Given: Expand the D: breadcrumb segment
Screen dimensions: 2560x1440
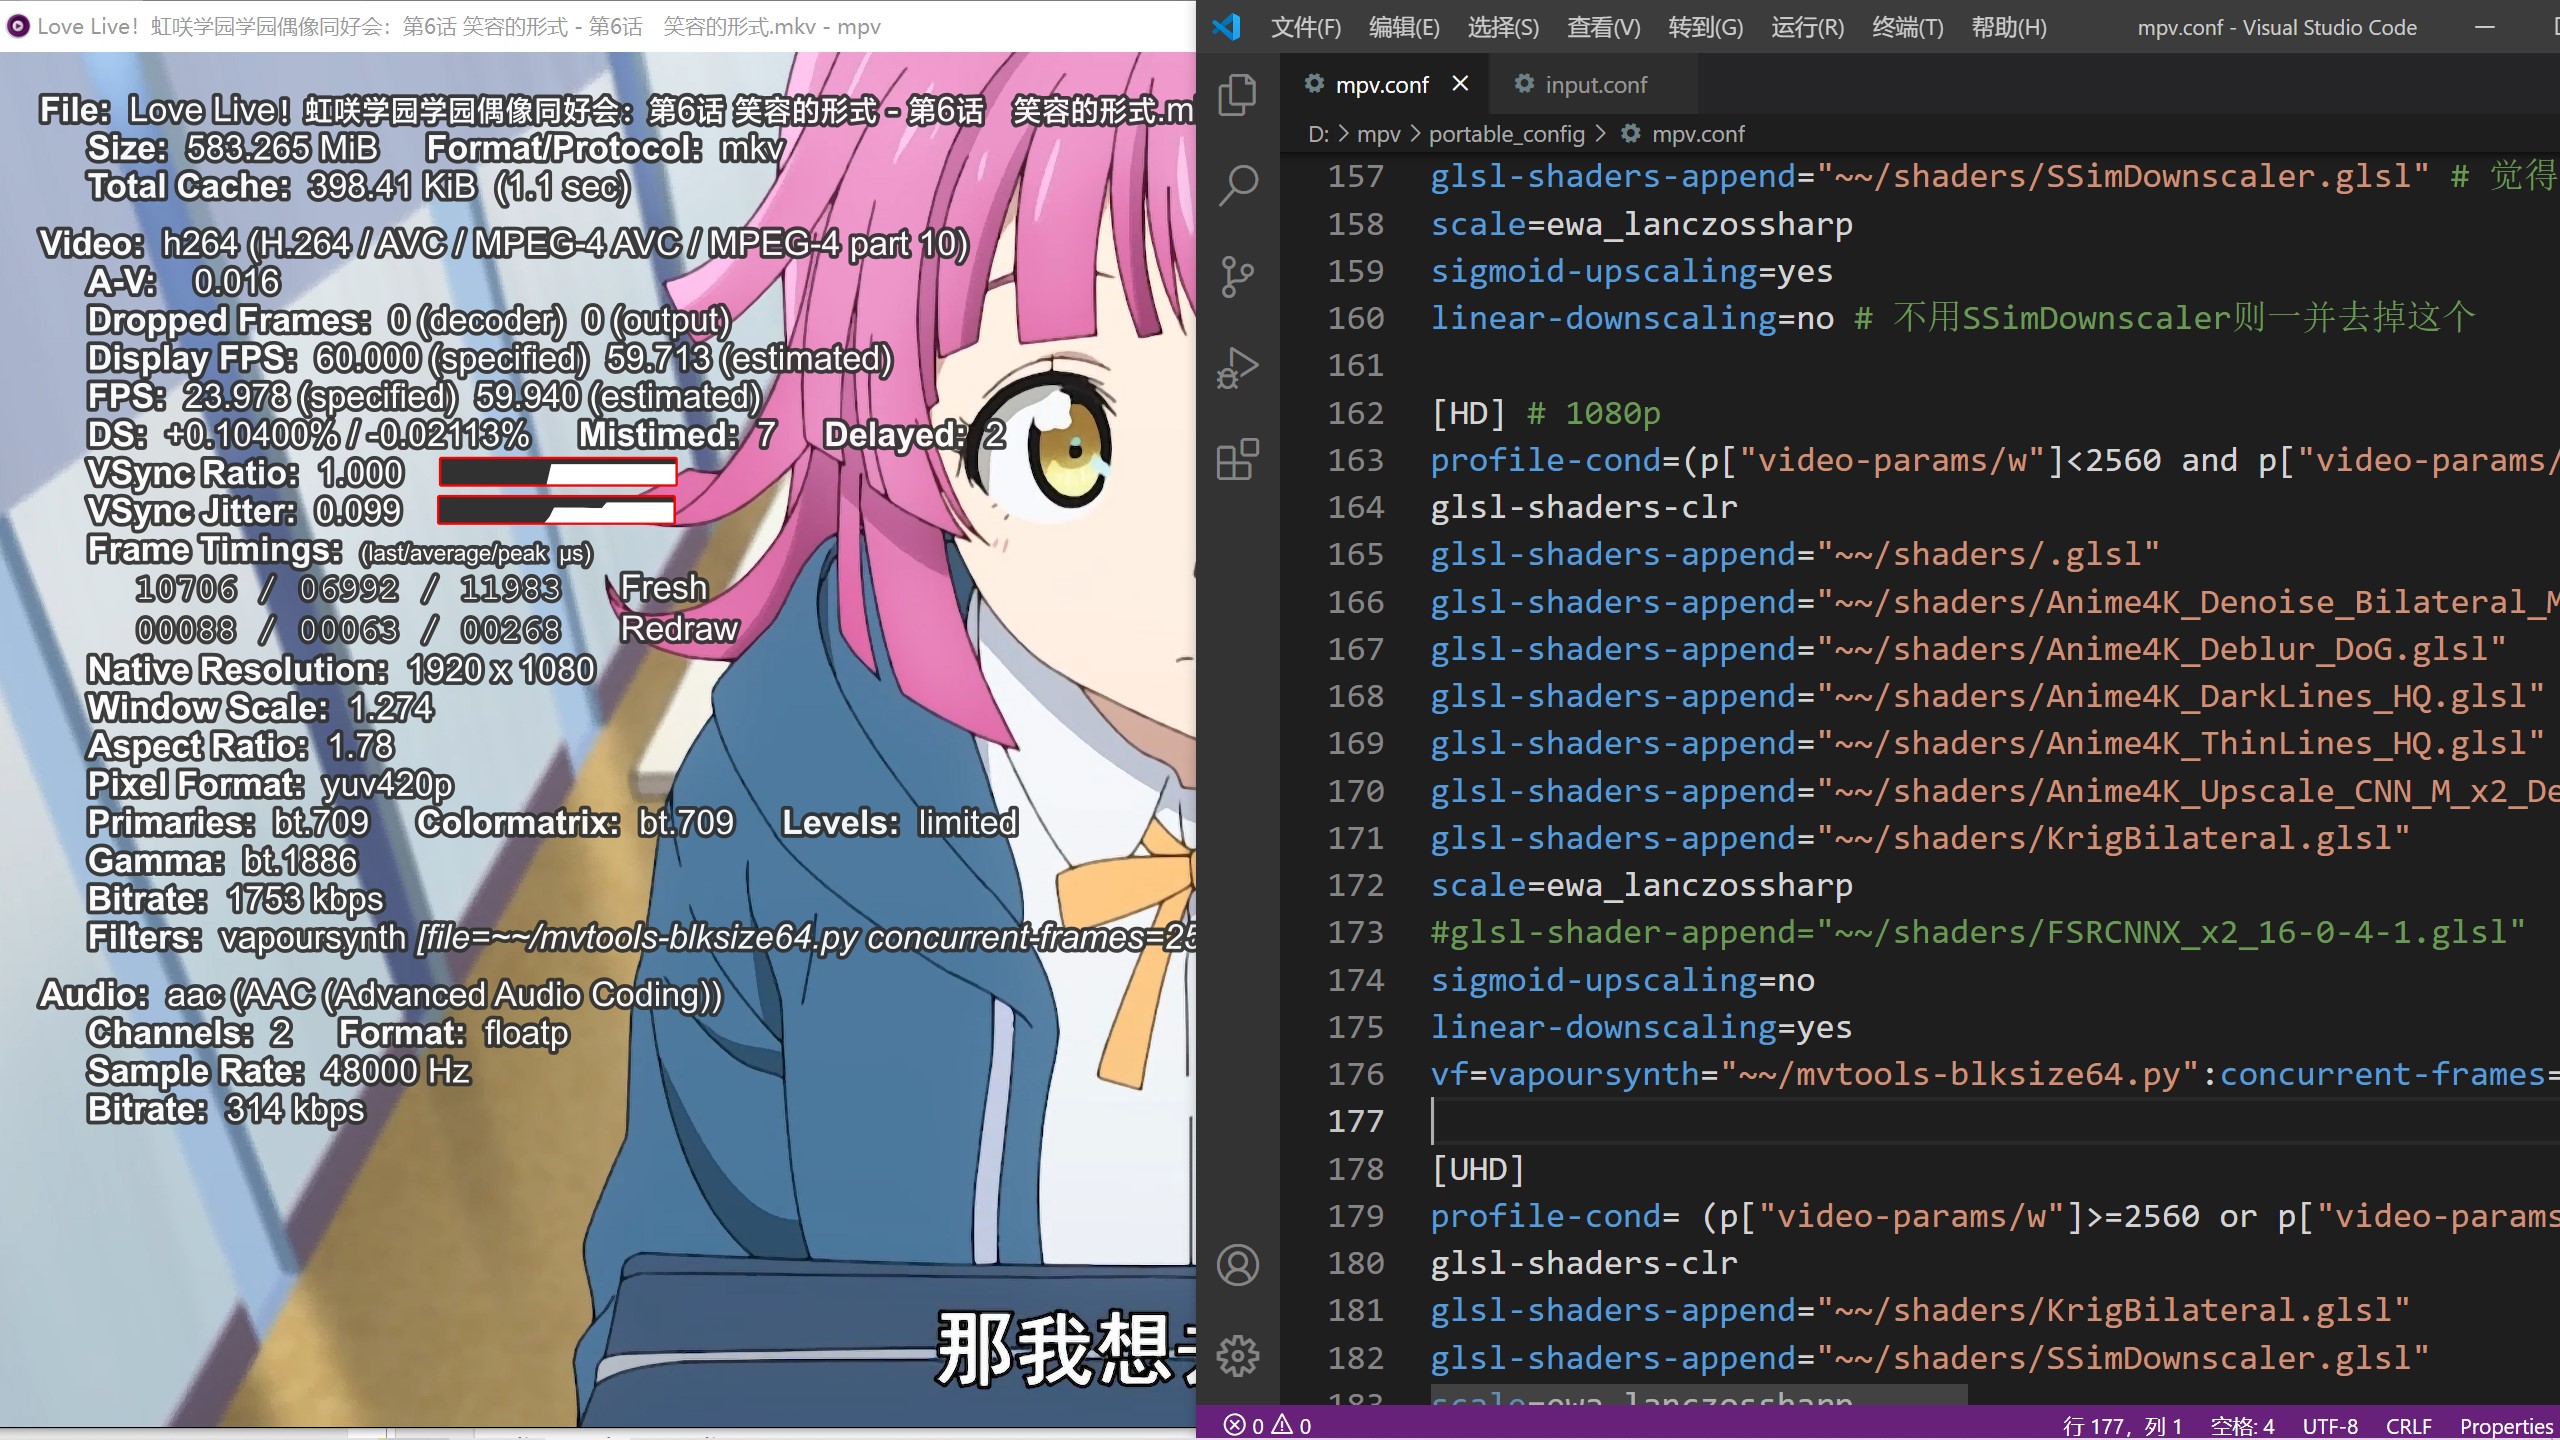Looking at the screenshot, I should [x=1318, y=134].
